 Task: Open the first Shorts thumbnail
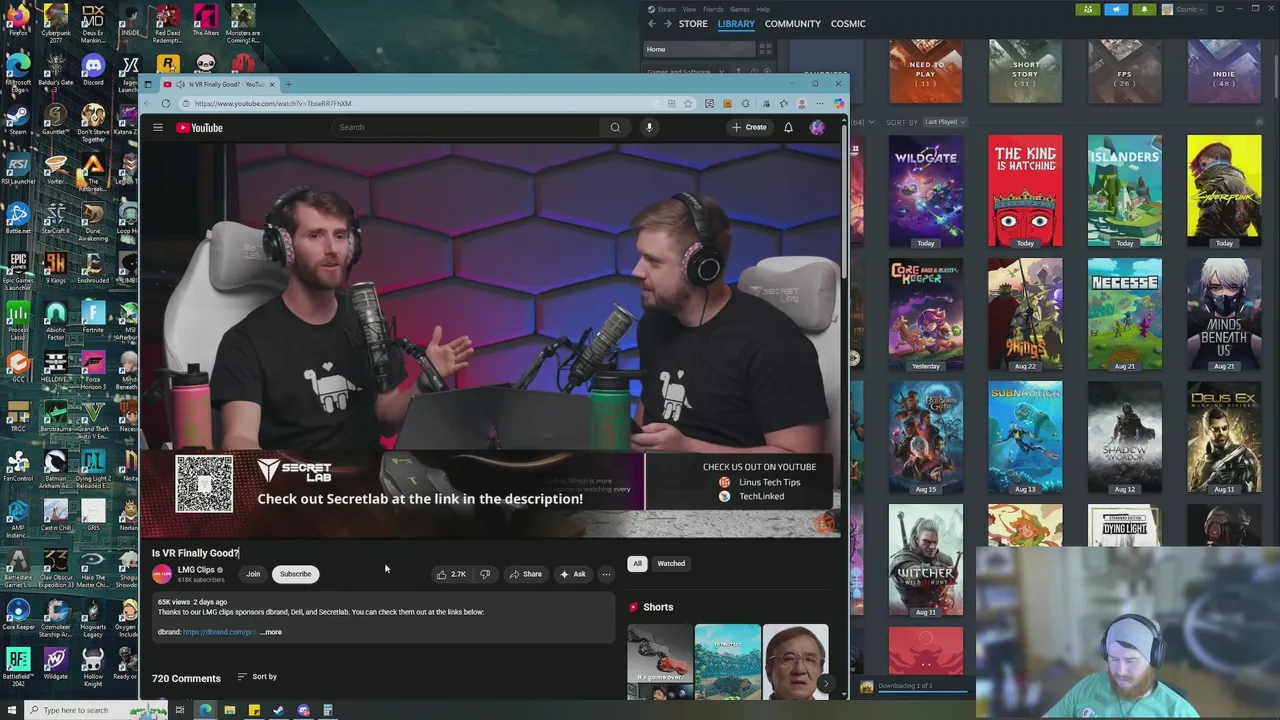coord(660,662)
